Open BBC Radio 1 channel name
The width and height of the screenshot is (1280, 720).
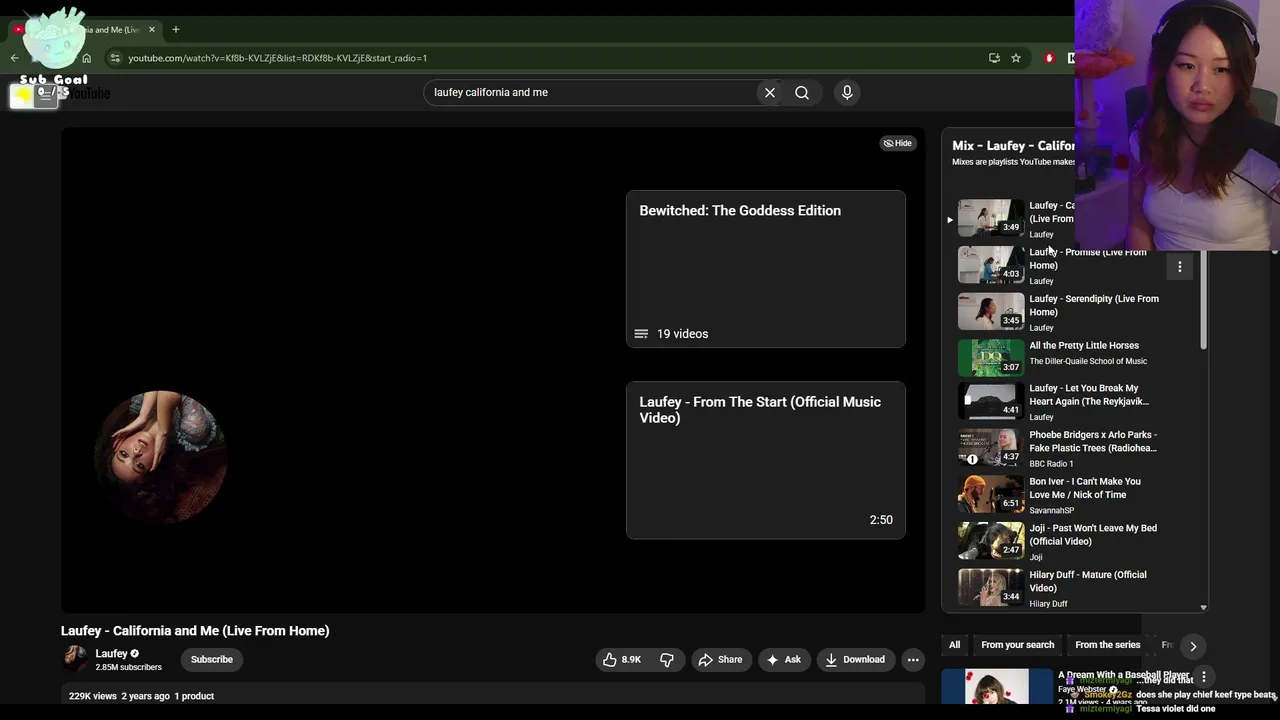pyautogui.click(x=1051, y=464)
